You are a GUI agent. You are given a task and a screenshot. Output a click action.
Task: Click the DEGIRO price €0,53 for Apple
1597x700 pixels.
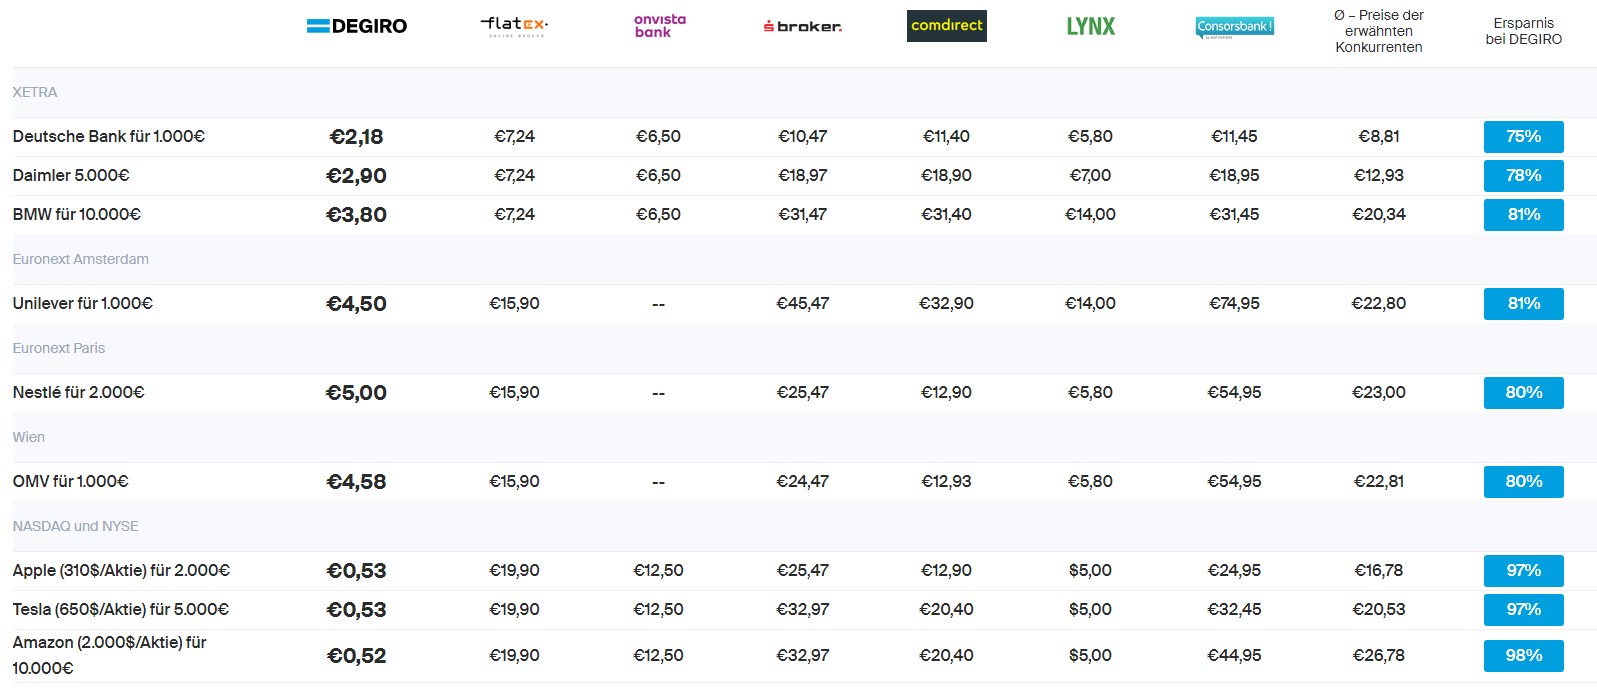tap(356, 571)
